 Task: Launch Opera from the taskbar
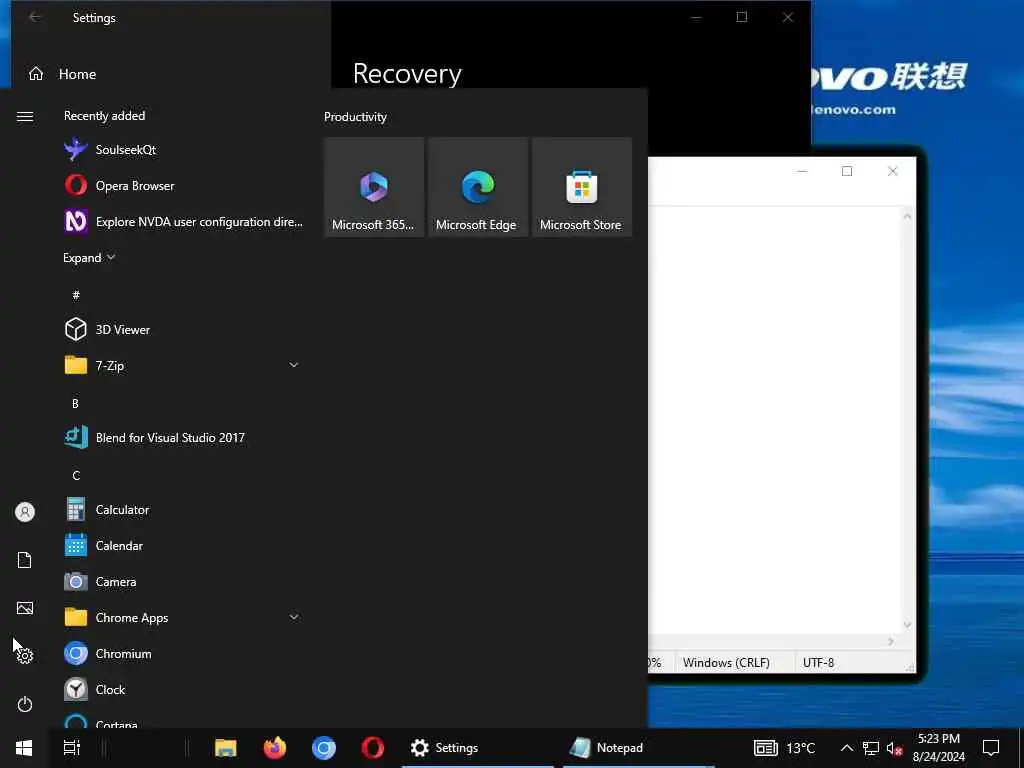pos(372,748)
